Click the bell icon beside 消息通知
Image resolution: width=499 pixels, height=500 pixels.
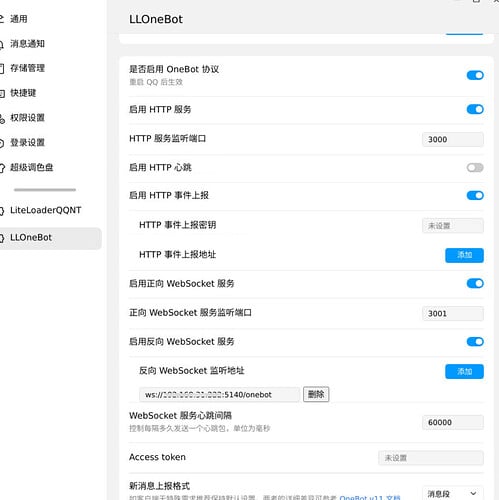coord(2,44)
